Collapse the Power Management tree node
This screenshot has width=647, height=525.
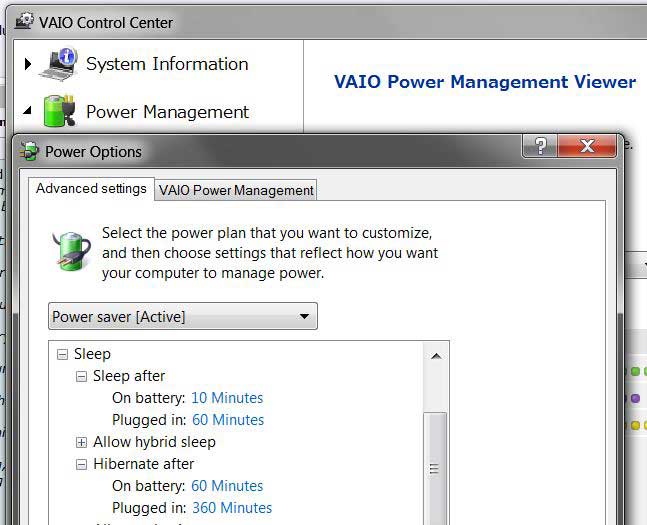click(x=28, y=111)
